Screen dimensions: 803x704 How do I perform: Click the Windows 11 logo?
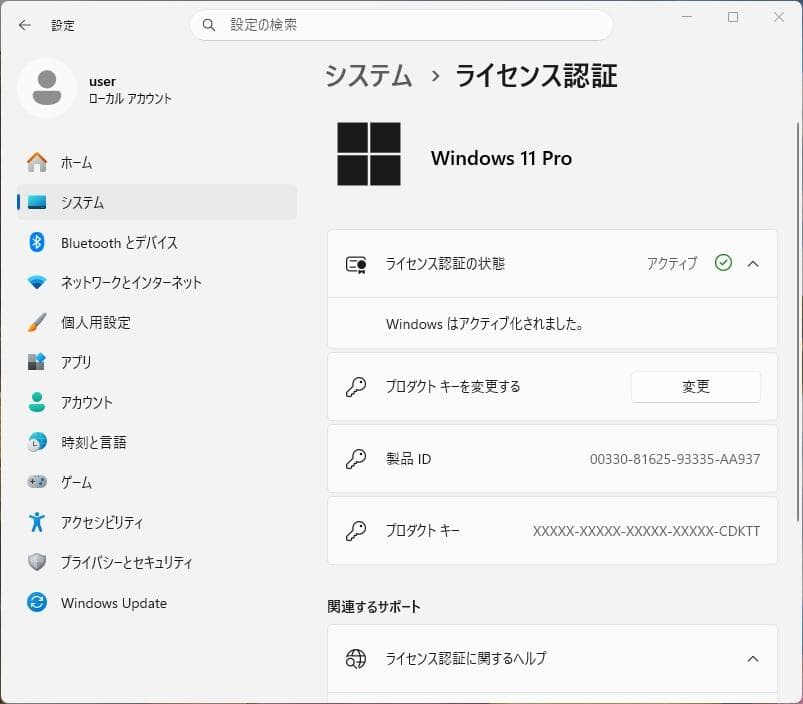[x=369, y=154]
